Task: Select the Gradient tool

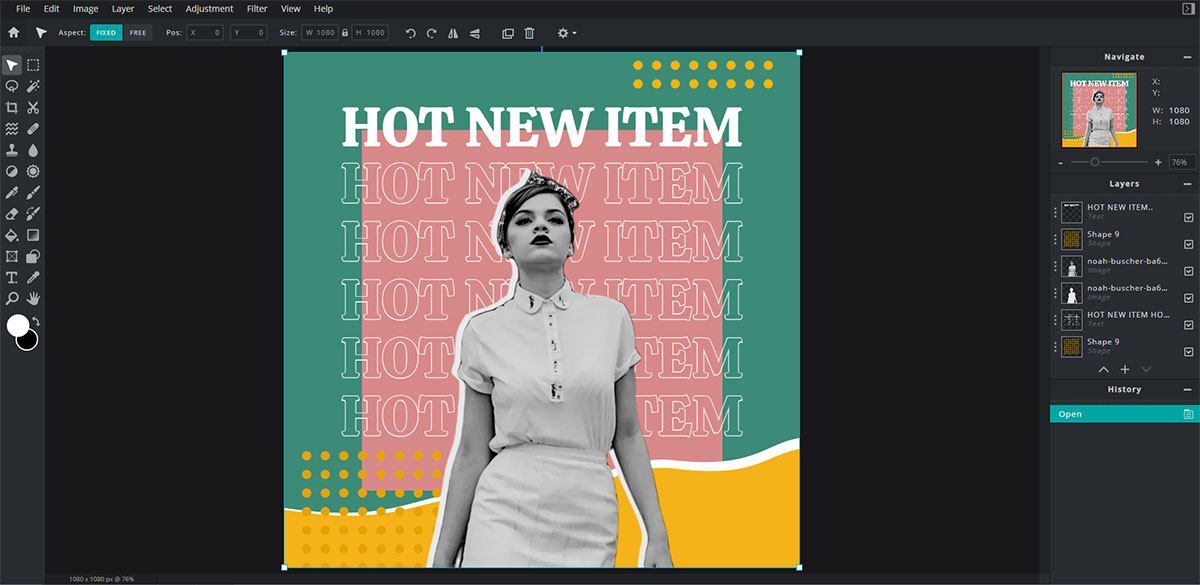Action: (33, 235)
